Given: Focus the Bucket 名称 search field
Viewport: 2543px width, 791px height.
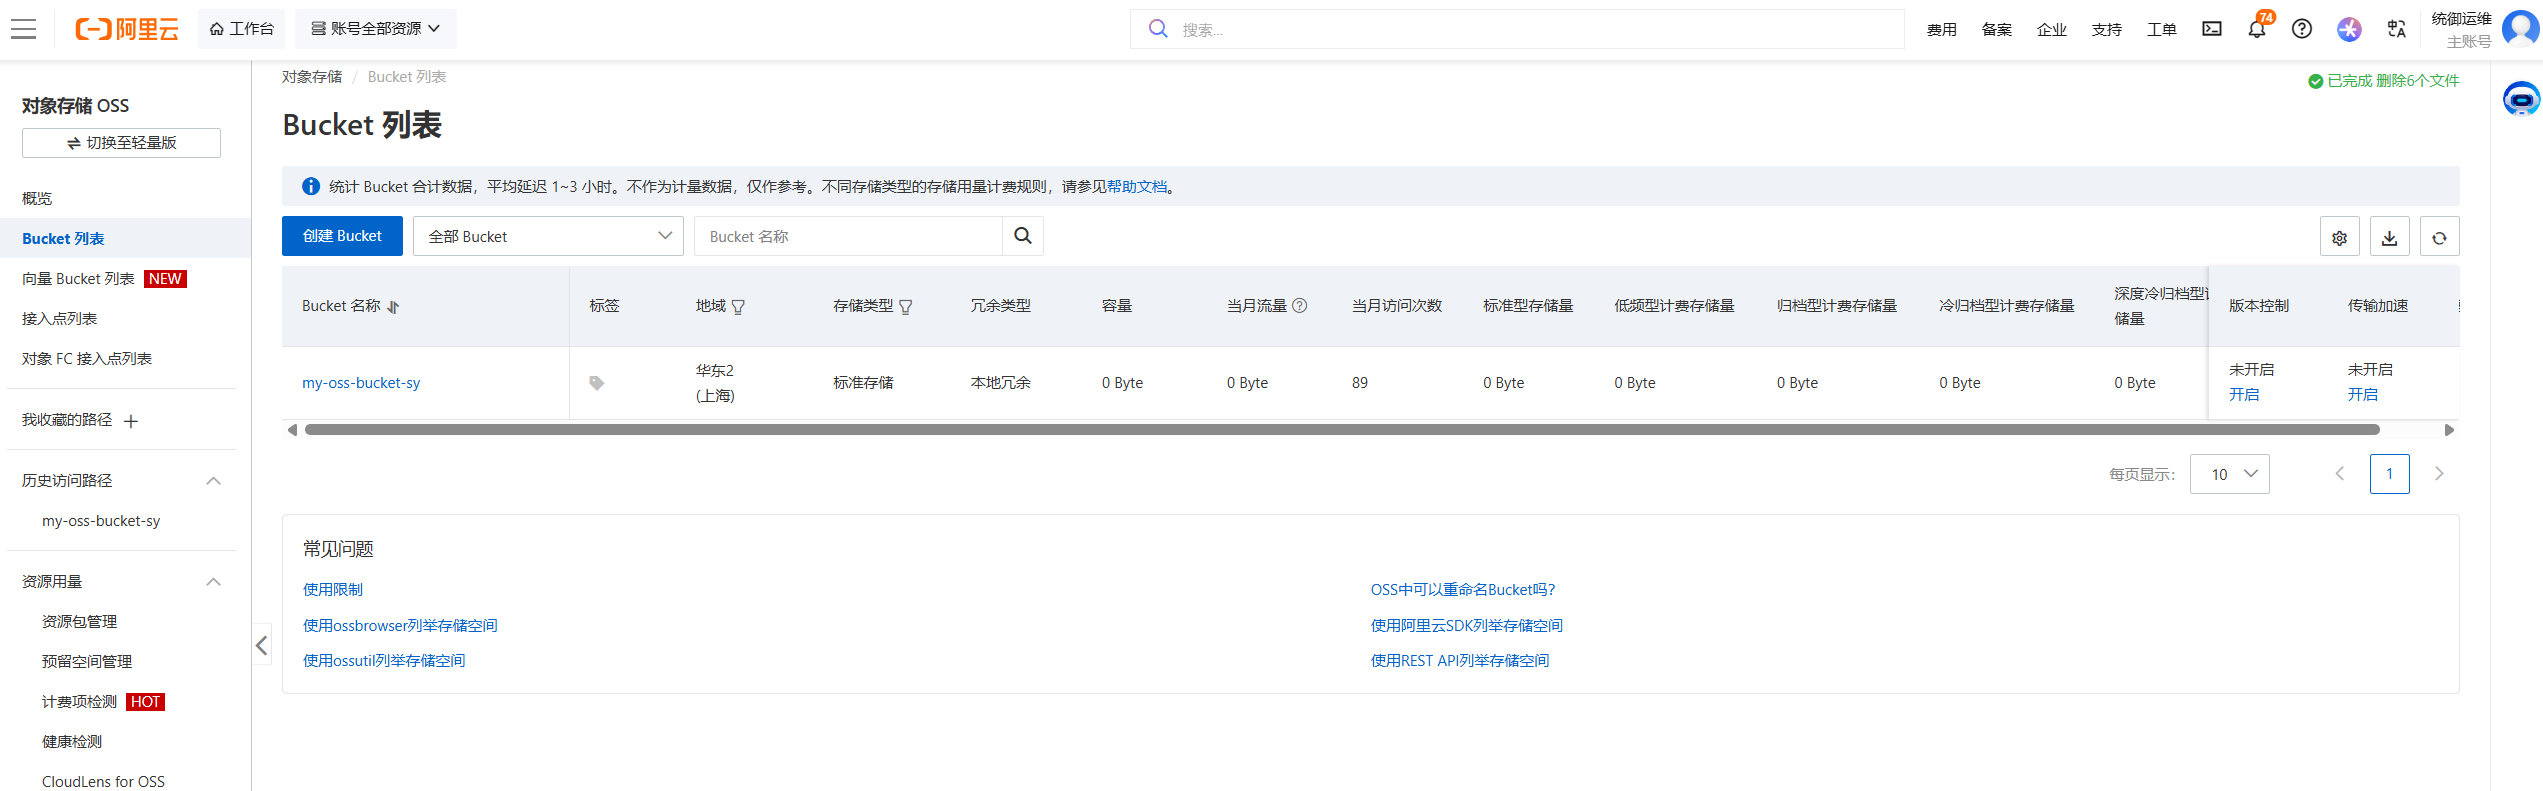Looking at the screenshot, I should [848, 236].
